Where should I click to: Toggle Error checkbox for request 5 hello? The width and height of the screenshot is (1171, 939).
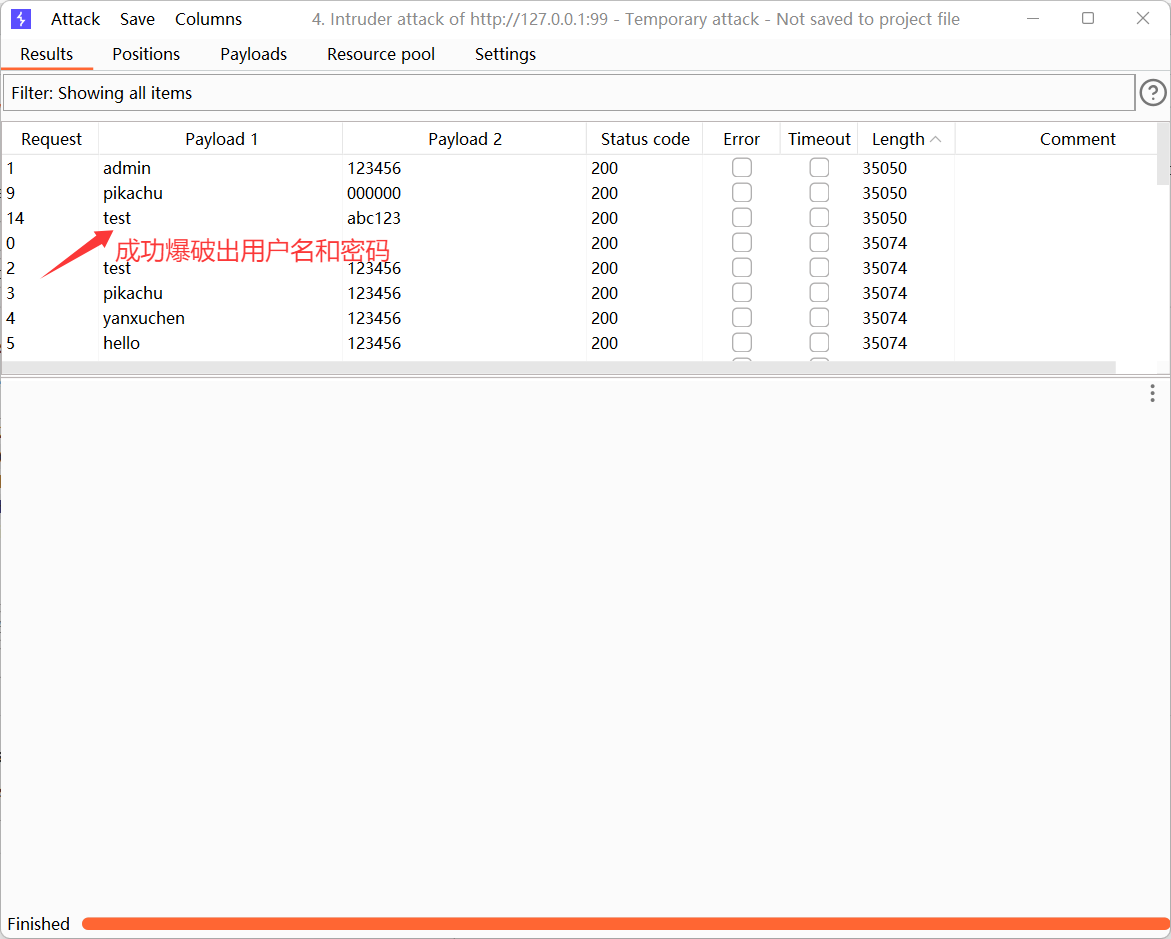click(742, 342)
